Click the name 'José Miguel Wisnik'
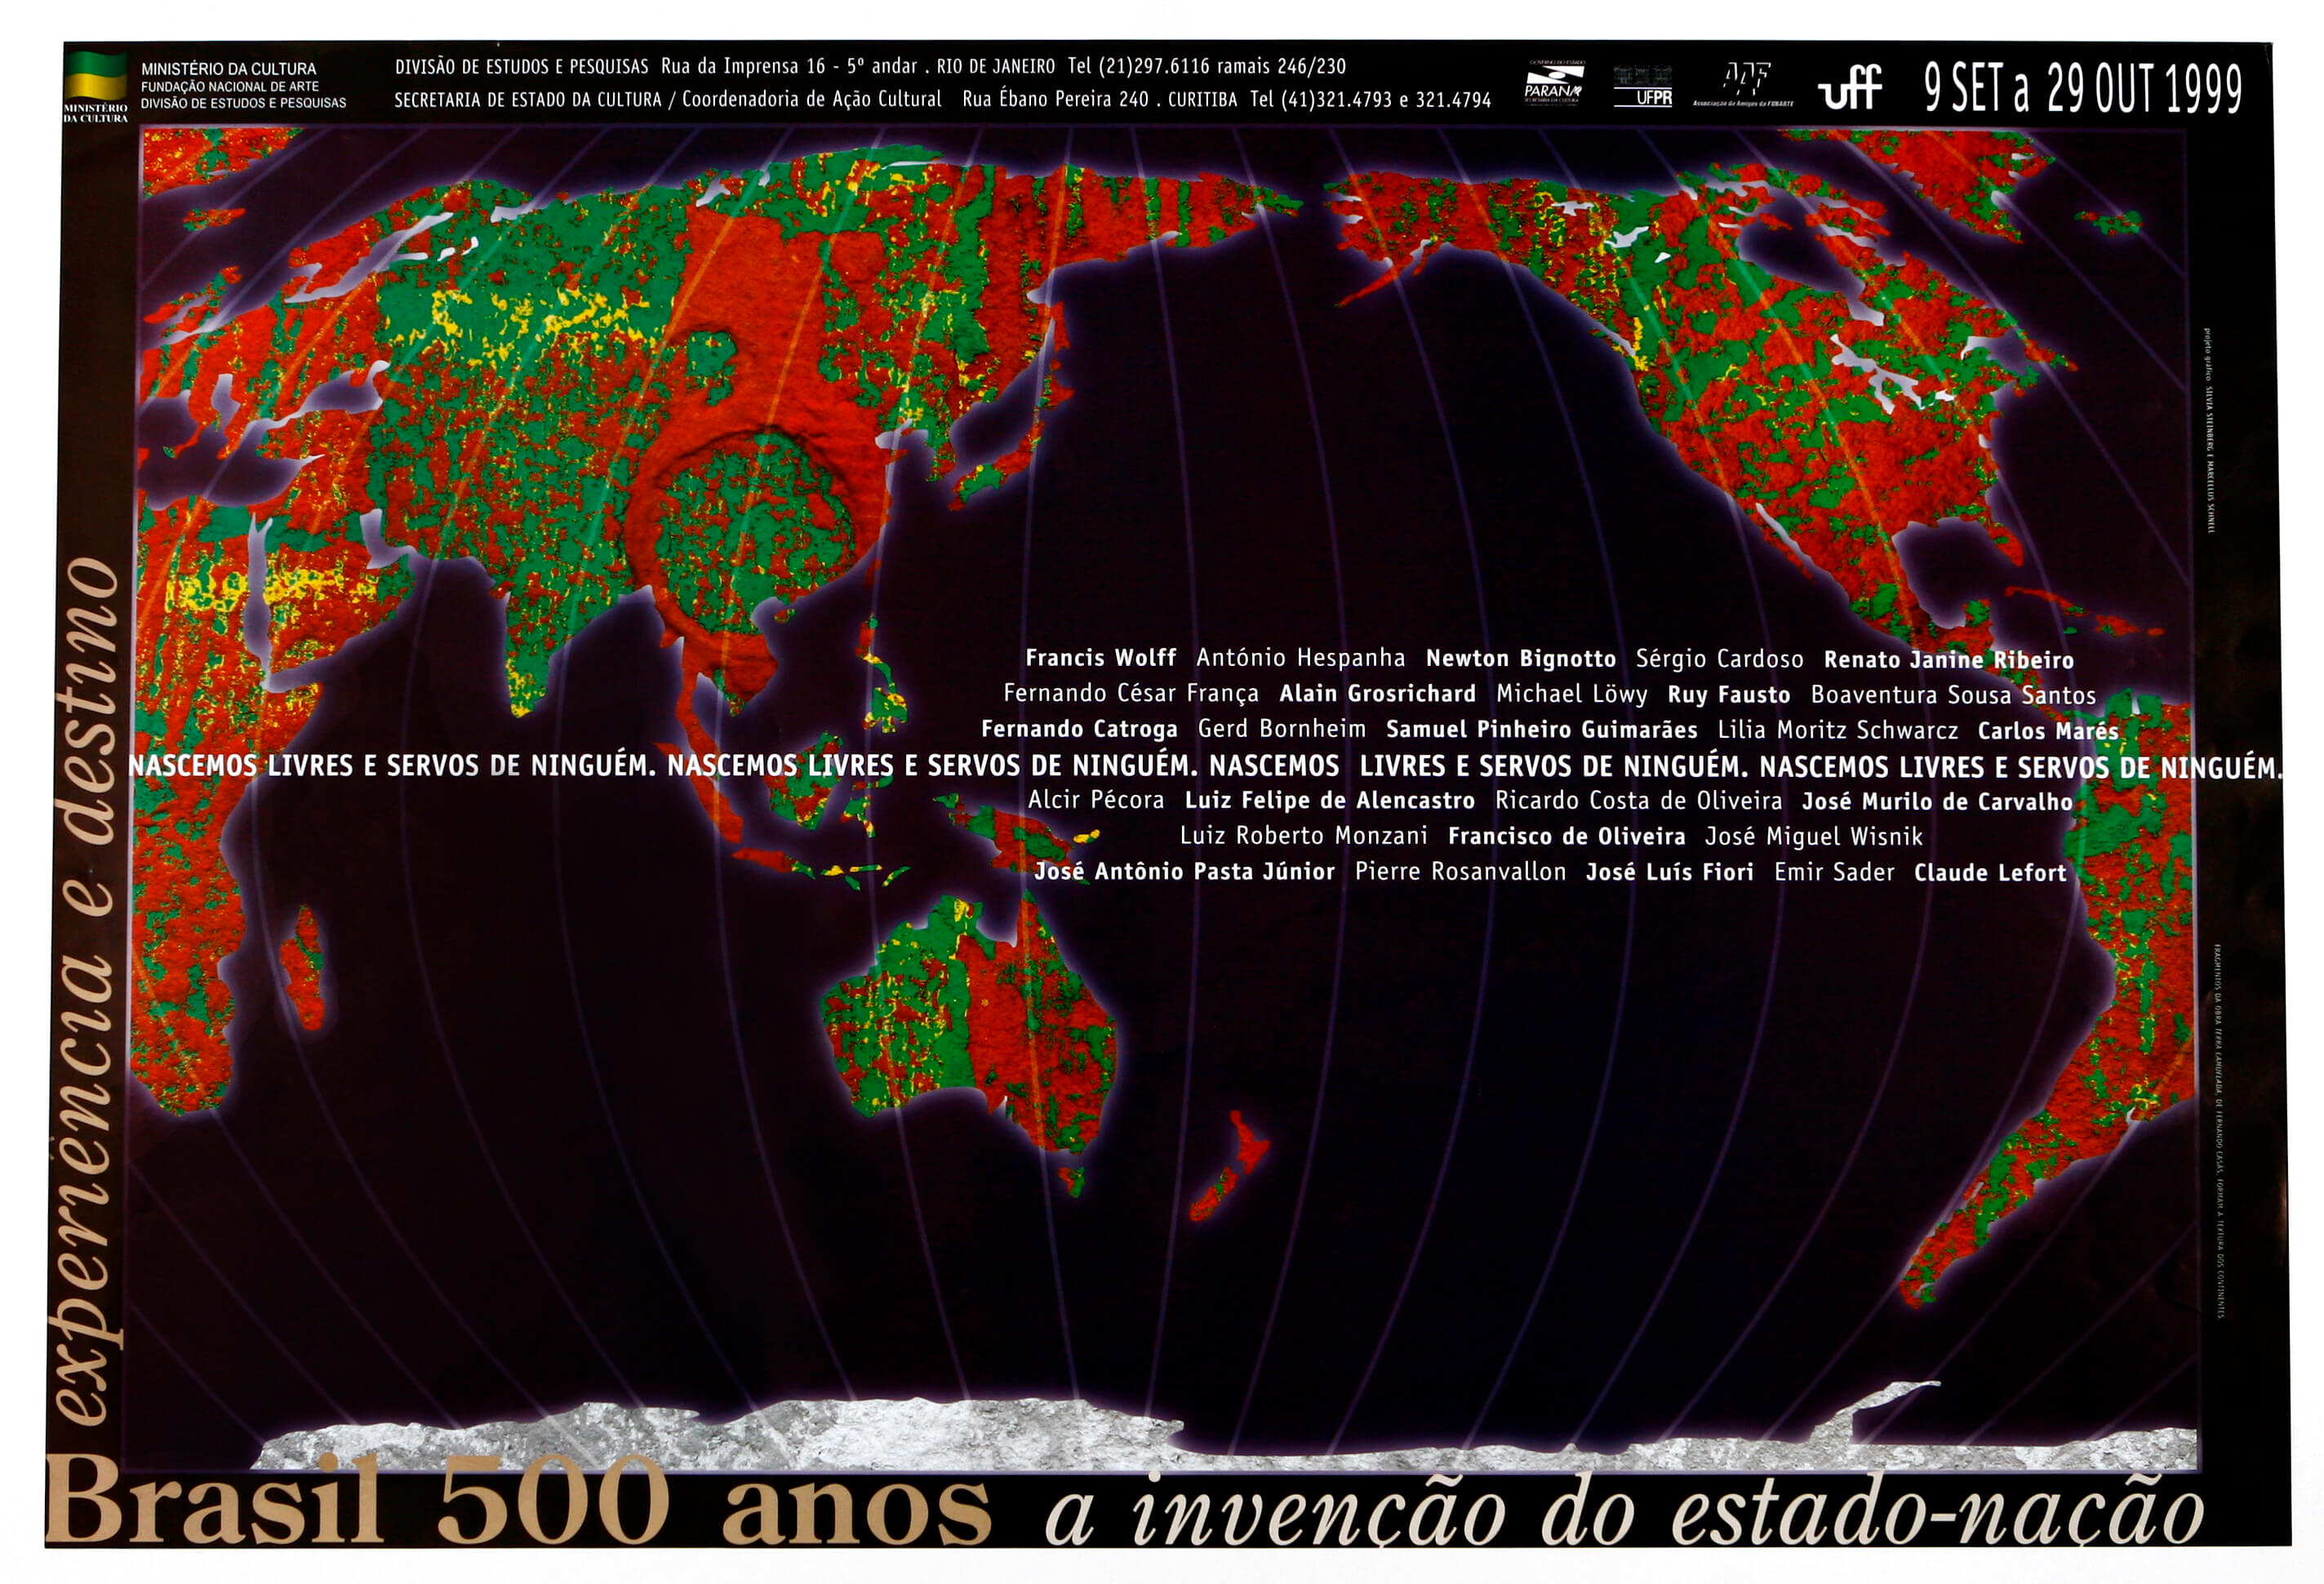2324x1584 pixels. point(1813,837)
